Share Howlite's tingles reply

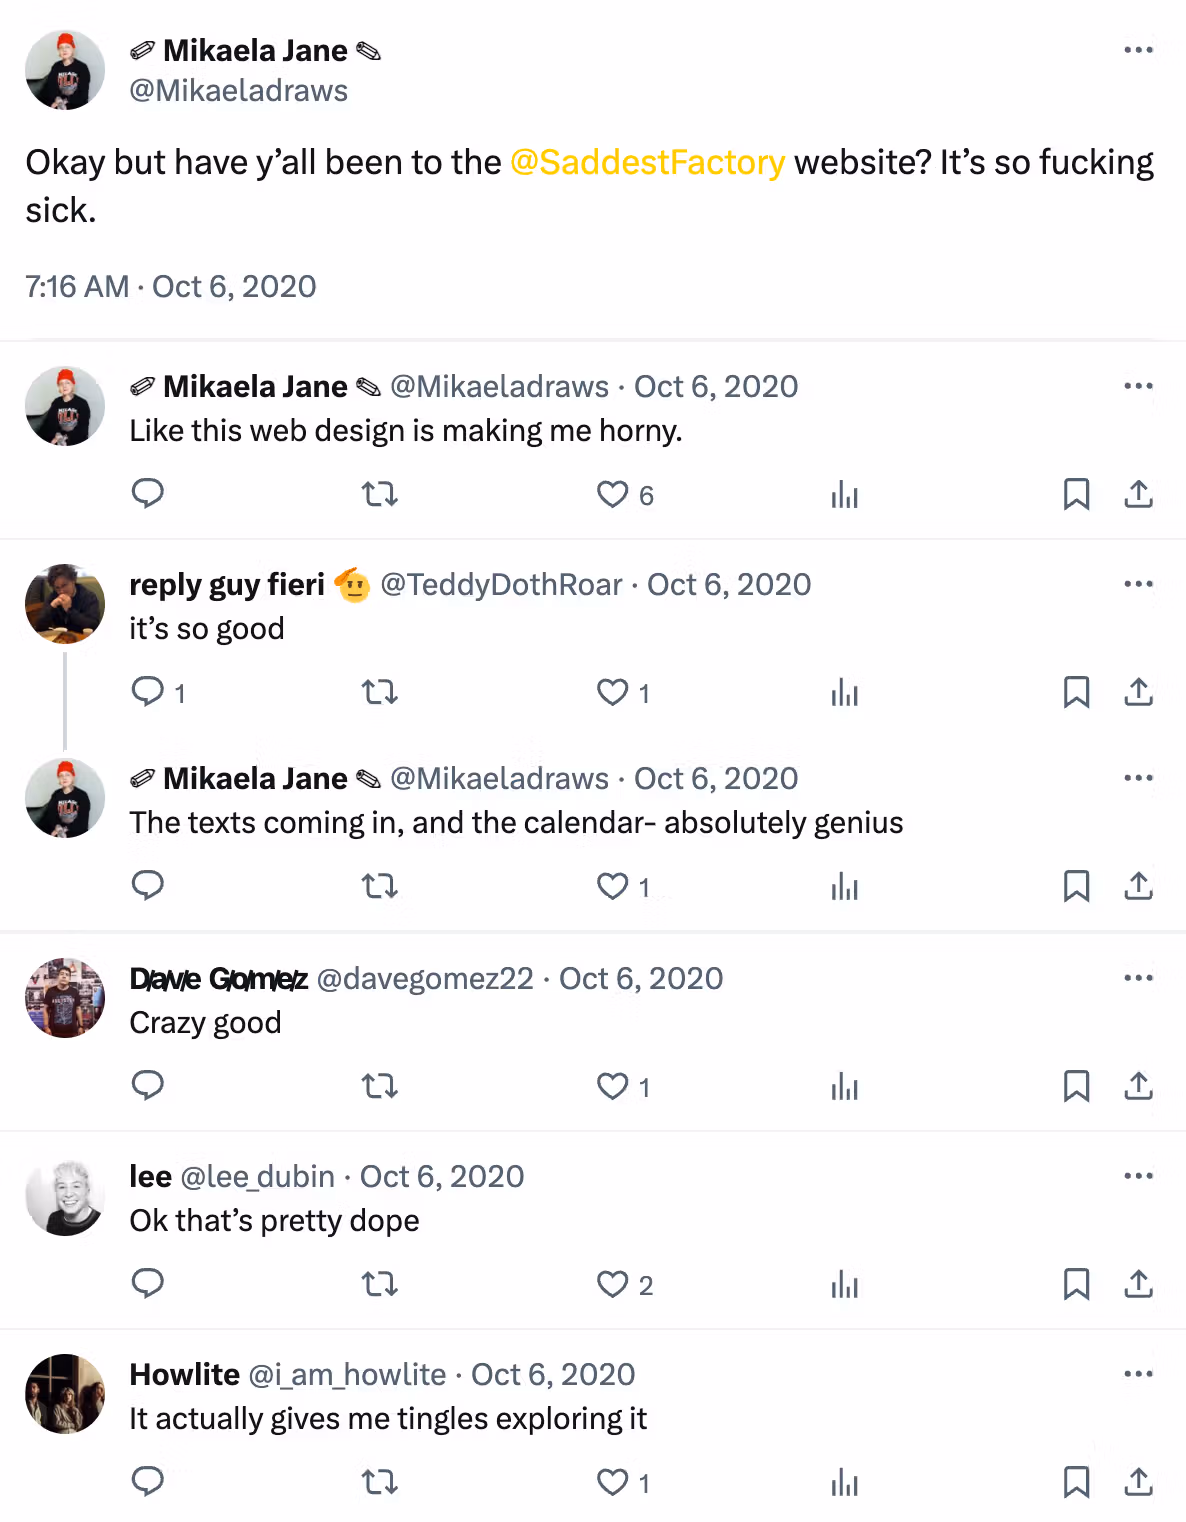tap(1138, 1482)
